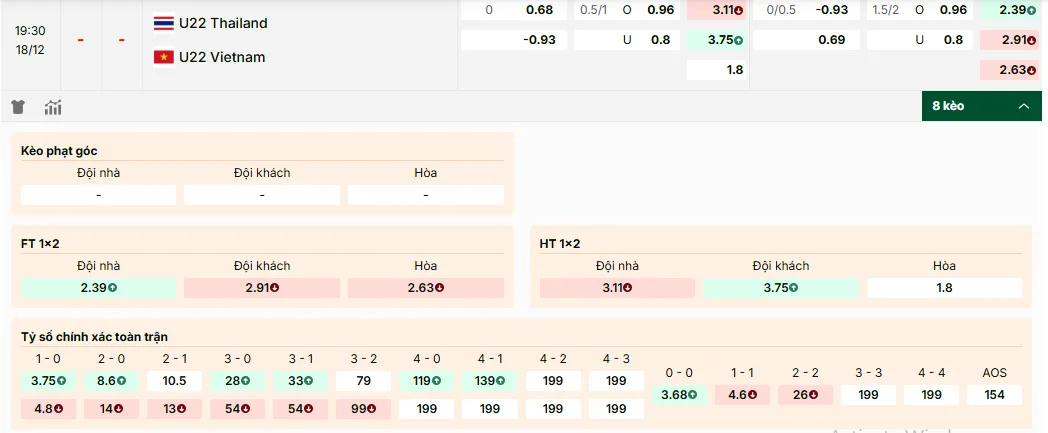This screenshot has height=433, width=1048.
Task: Collapse the 8 kèo panel chevron
Action: pyautogui.click(x=1023, y=106)
